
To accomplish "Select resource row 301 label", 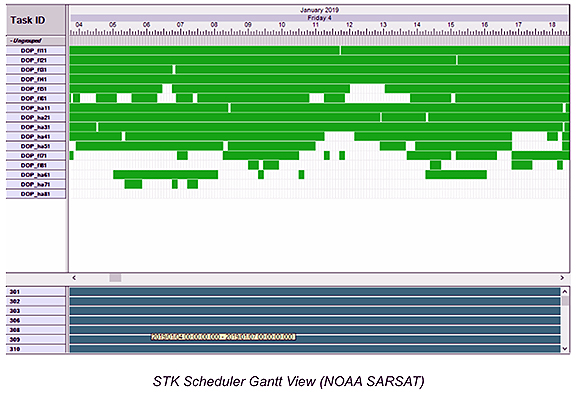I will (36, 292).
